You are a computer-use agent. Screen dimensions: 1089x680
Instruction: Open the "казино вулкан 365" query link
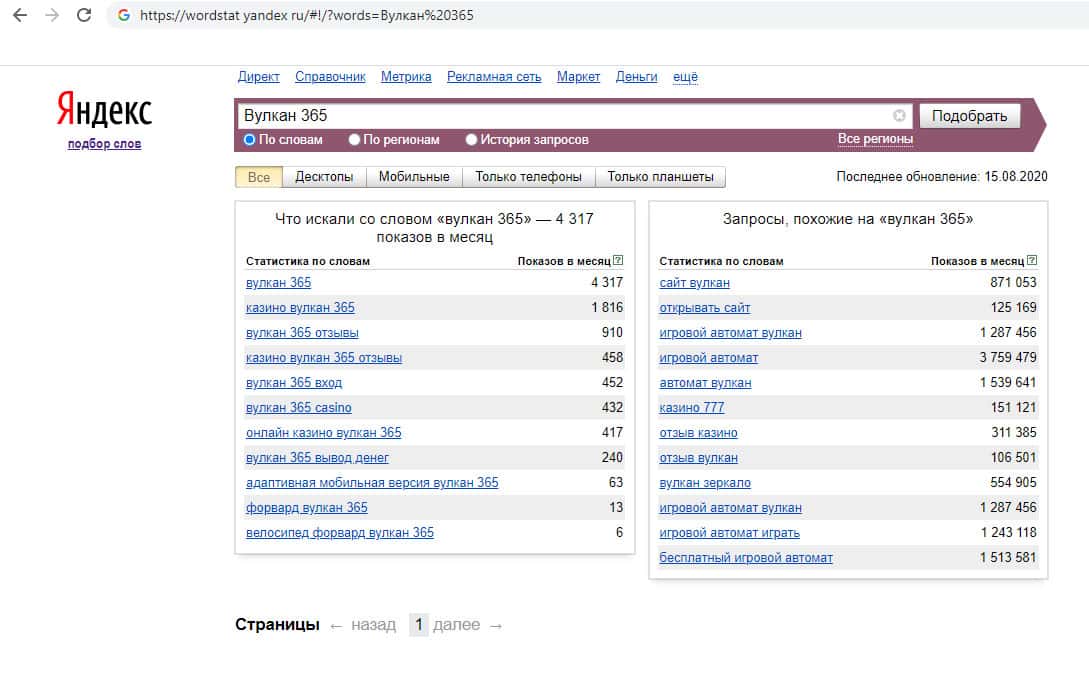click(300, 308)
